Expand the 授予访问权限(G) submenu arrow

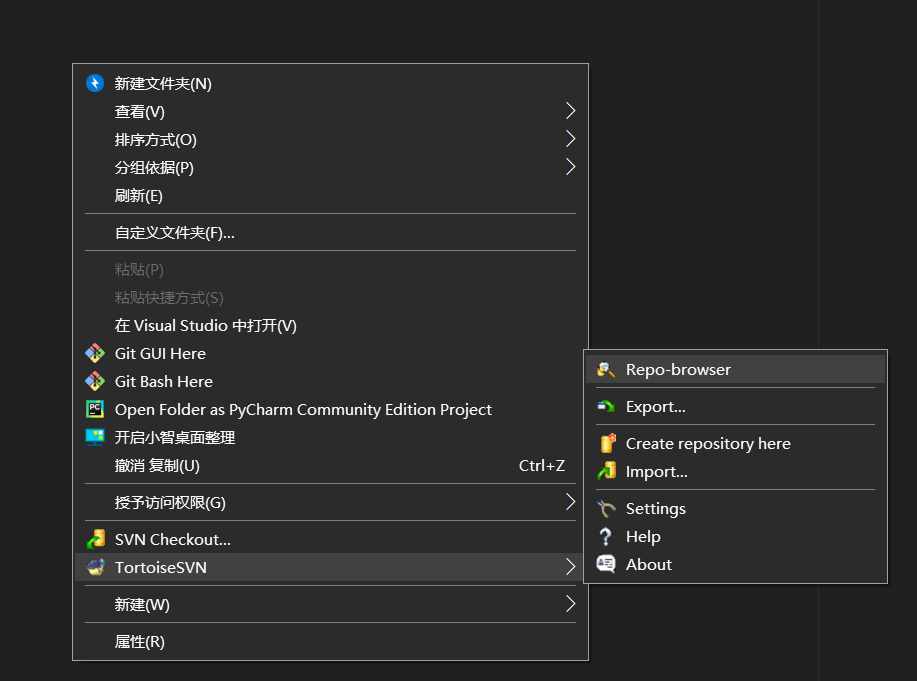point(570,502)
